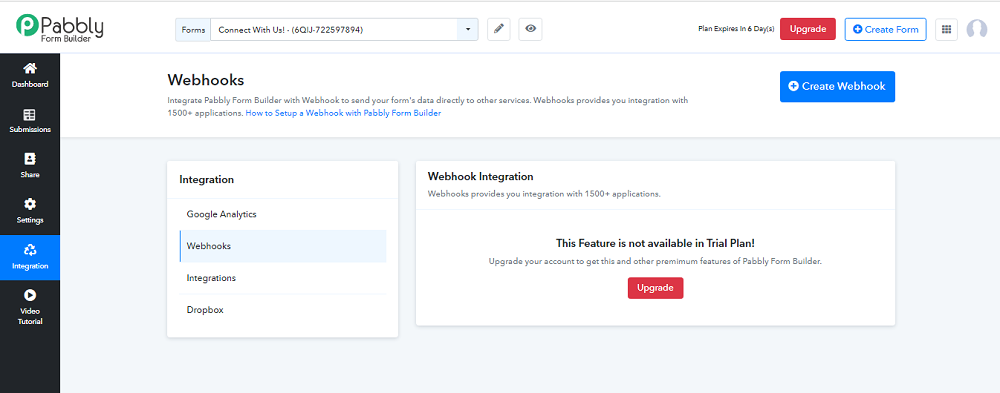Click the Create Webhook button
This screenshot has height=393, width=1000.
[x=837, y=86]
